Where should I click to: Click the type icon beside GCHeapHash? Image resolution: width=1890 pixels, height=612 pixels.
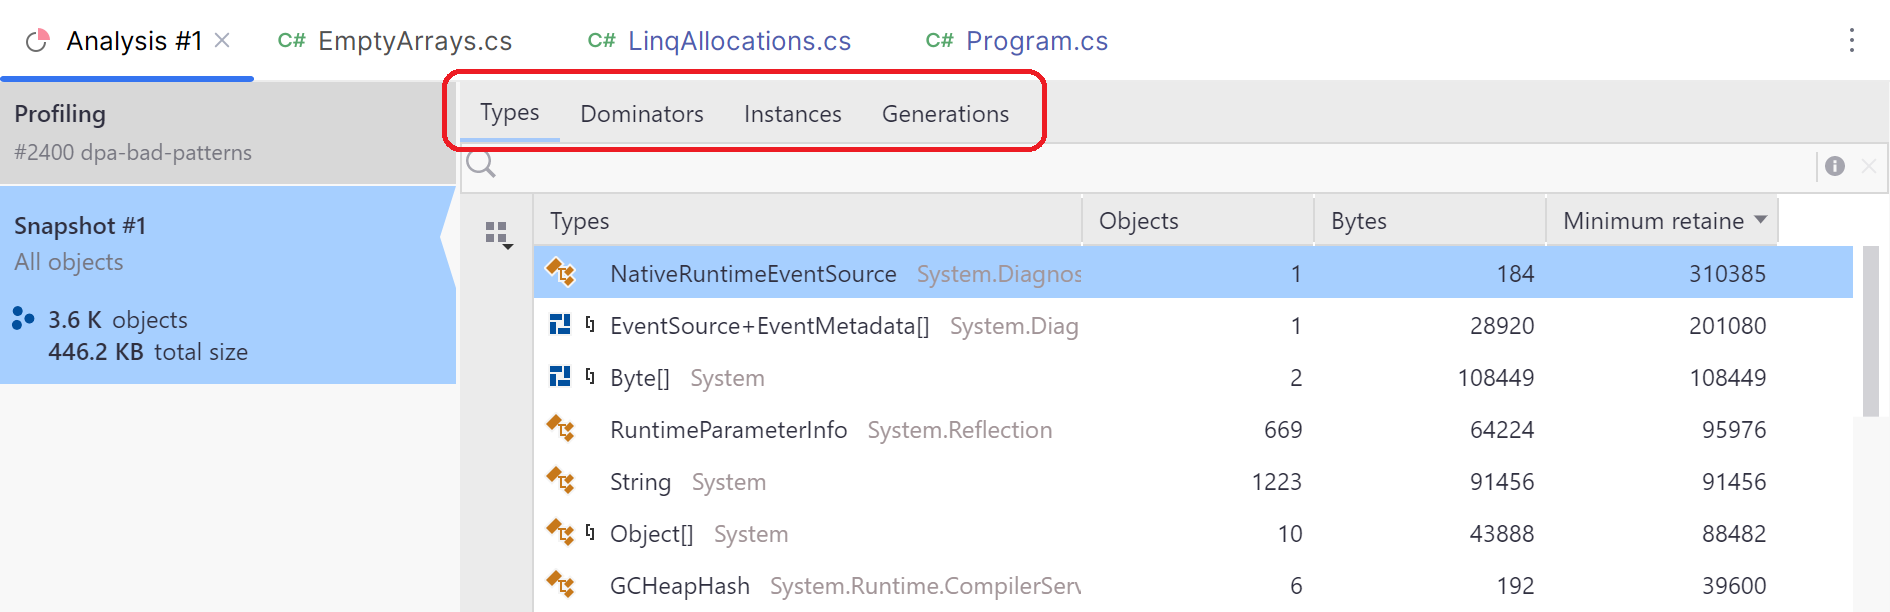[561, 585]
